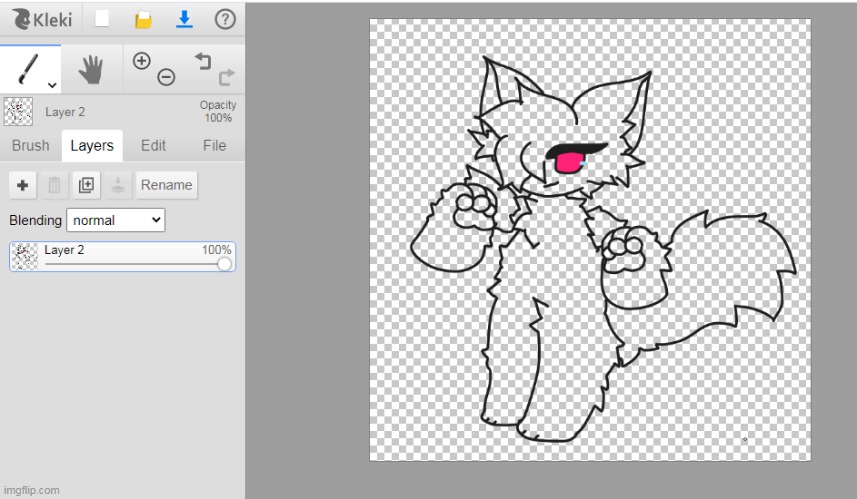Delete the selected layer trash icon

tap(54, 185)
